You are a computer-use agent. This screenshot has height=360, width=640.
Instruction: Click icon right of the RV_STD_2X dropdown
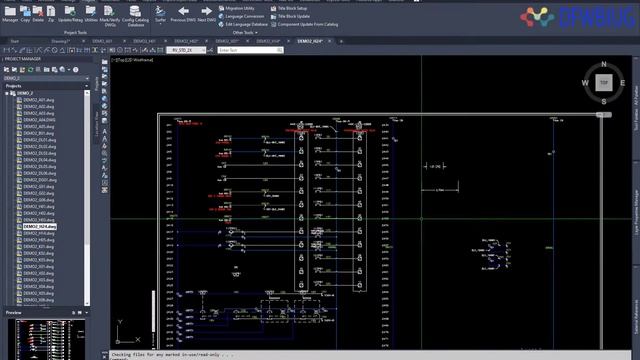[210, 50]
